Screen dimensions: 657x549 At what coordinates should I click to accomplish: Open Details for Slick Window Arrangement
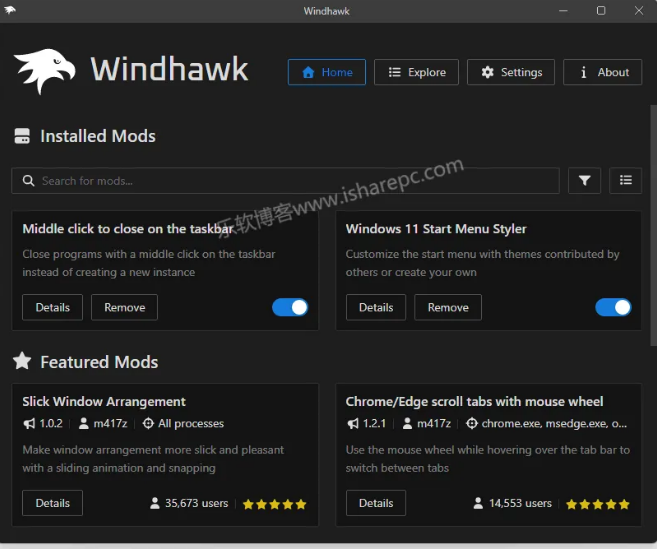(x=52, y=503)
